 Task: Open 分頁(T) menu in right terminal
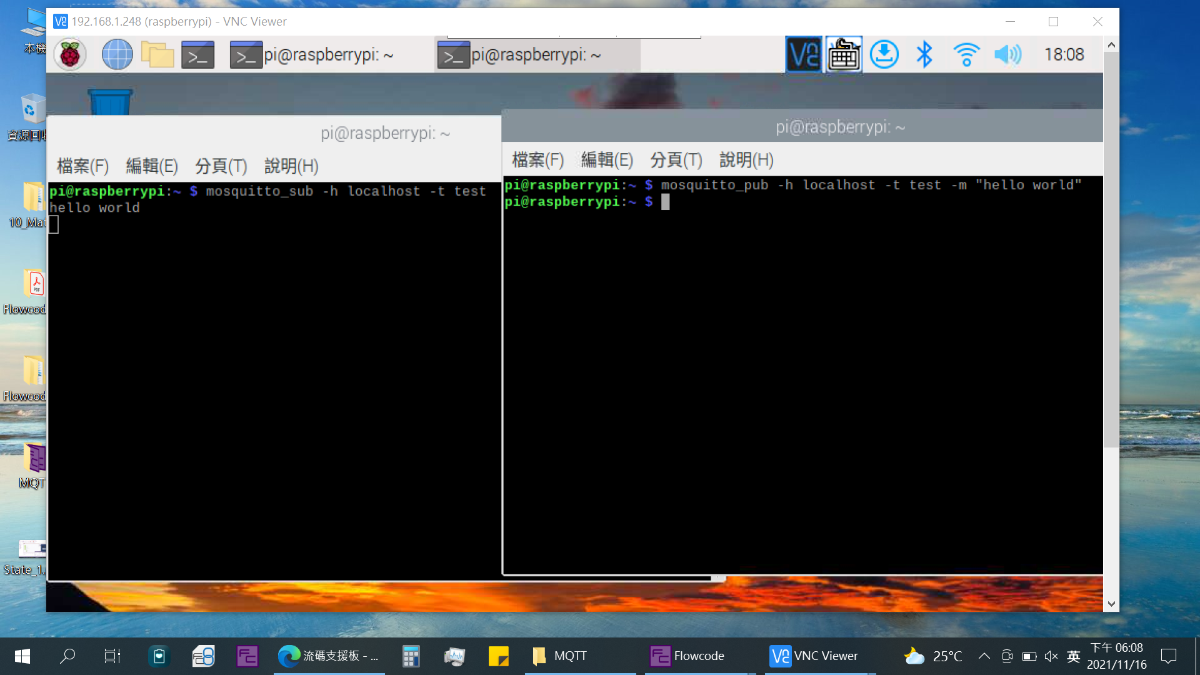[676, 160]
